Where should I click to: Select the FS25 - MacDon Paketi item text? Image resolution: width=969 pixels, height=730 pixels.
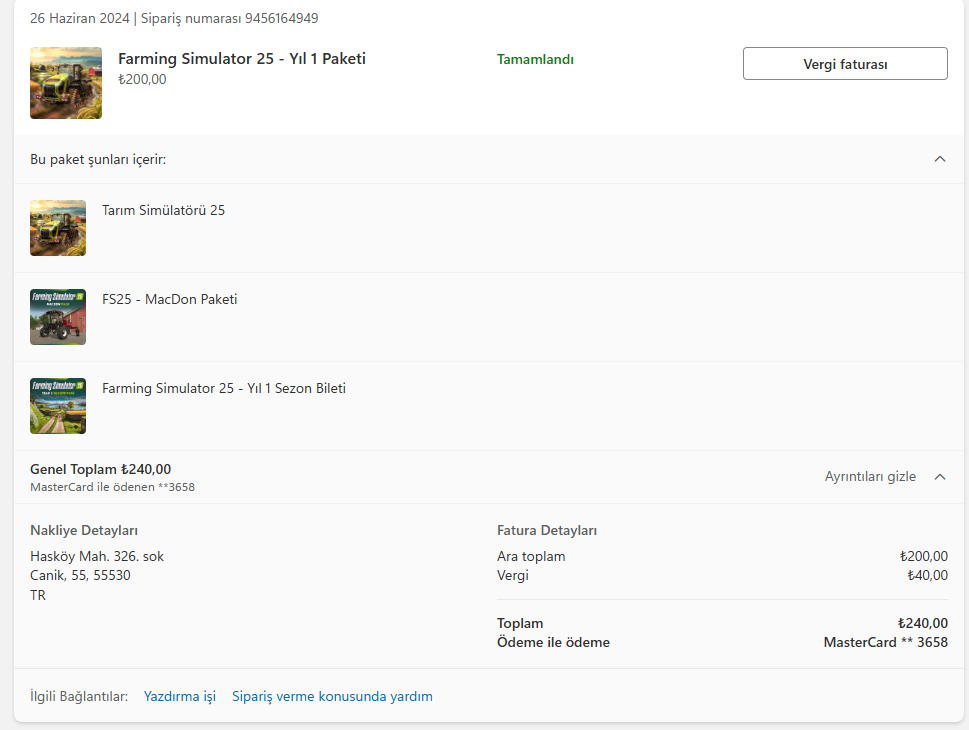click(169, 299)
